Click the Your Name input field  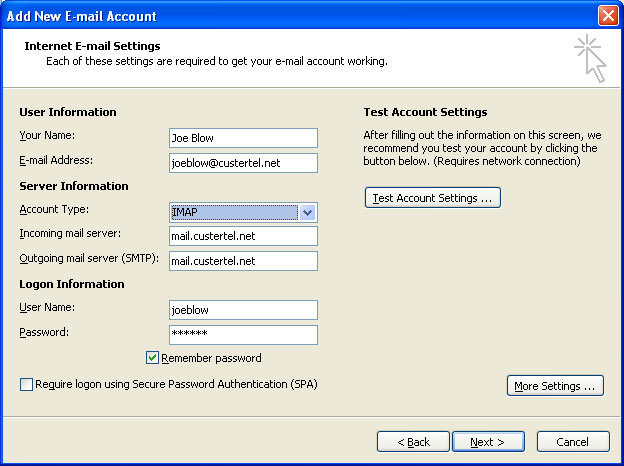243,138
